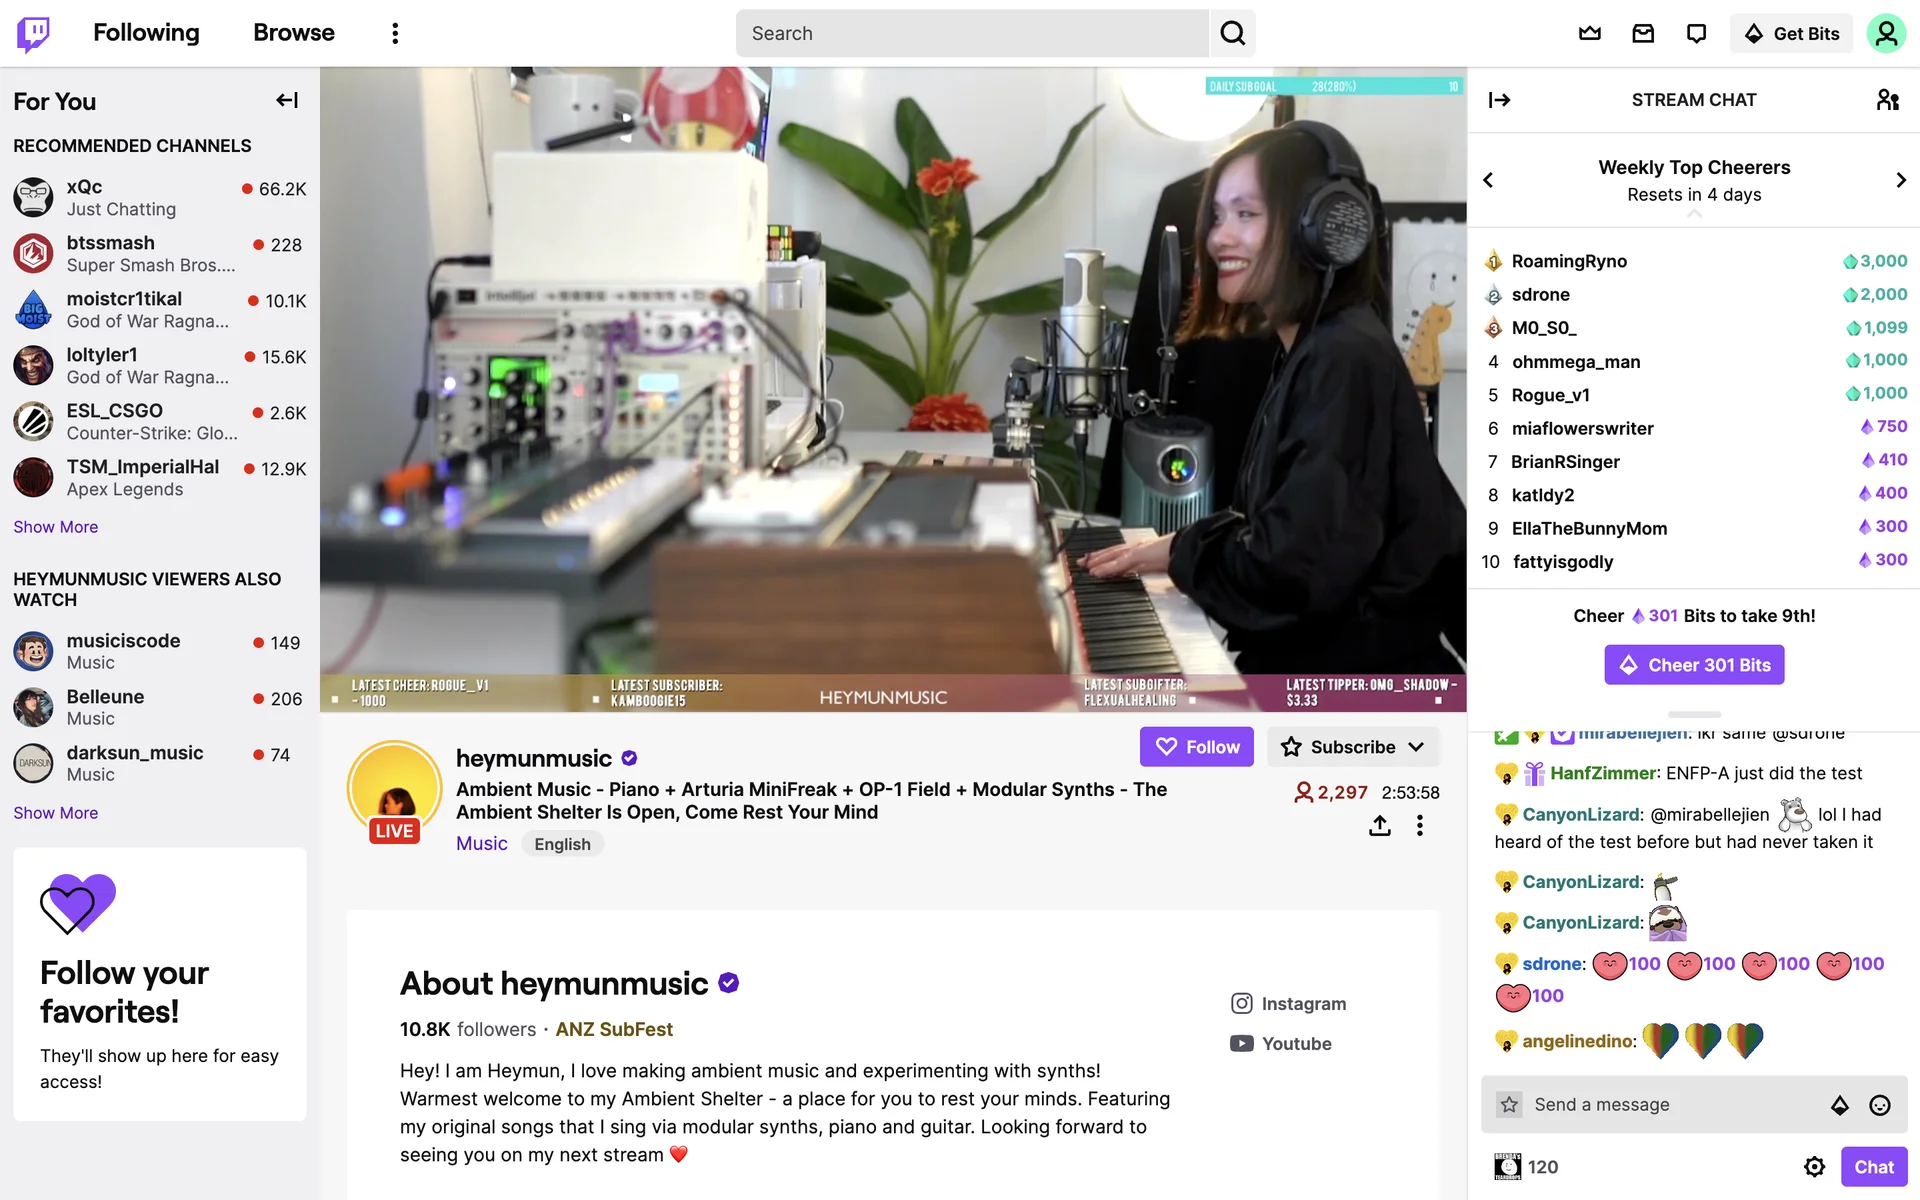Screen dimensions: 1920x1200
Task: Collapse the stream chat panel
Action: [x=1499, y=100]
